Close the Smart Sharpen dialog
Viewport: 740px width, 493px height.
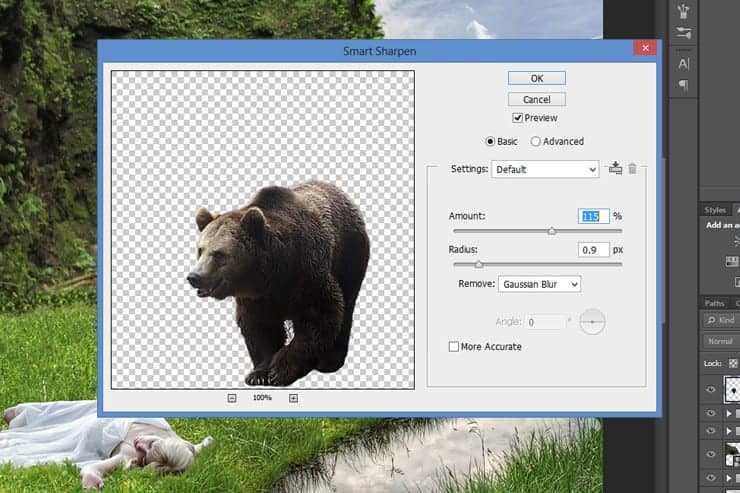click(x=646, y=49)
